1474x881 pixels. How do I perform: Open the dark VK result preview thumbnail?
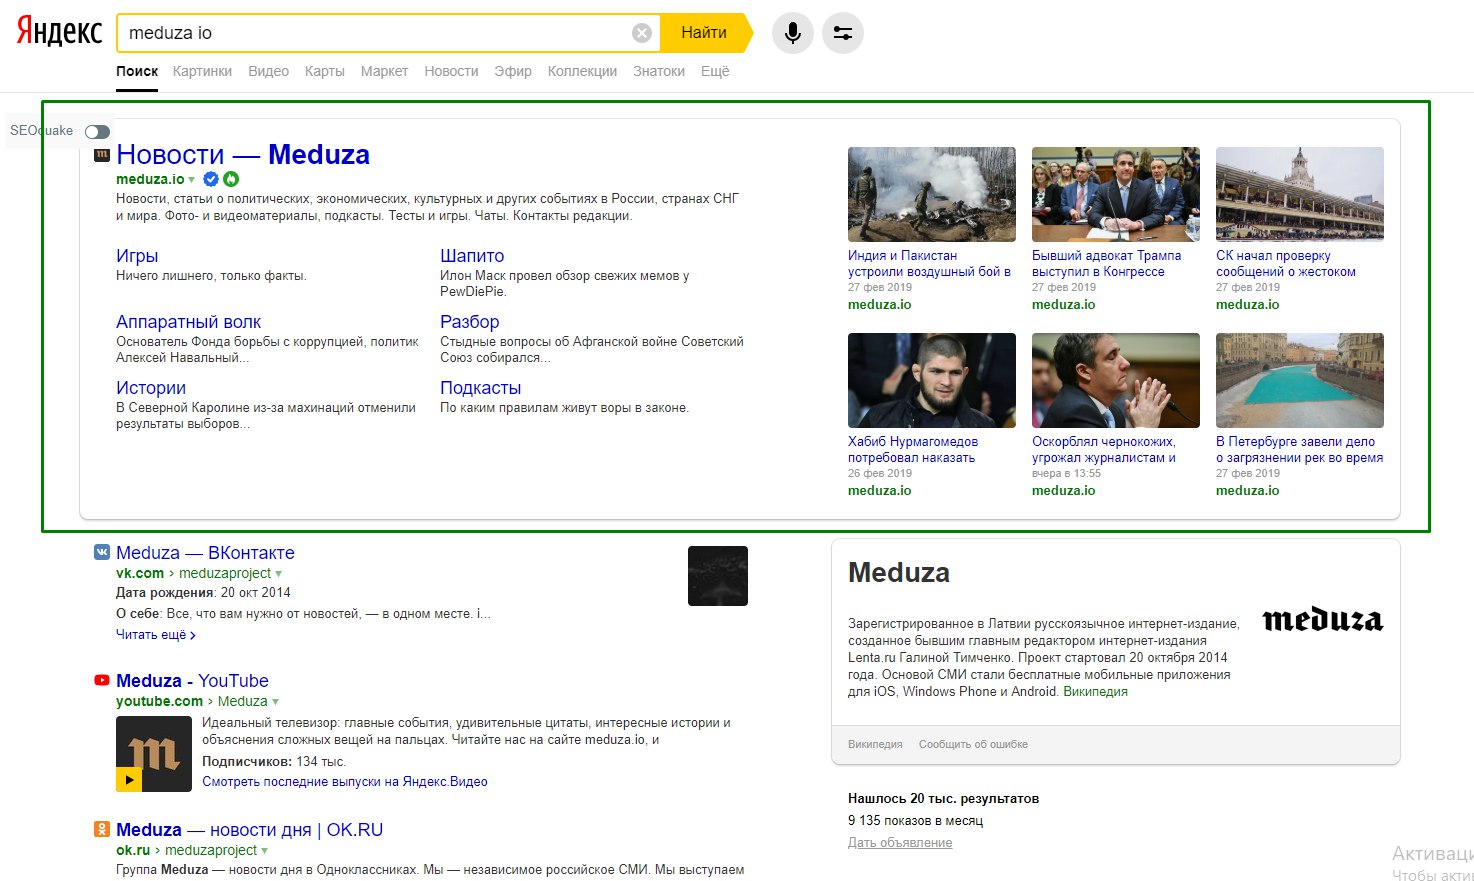[718, 576]
